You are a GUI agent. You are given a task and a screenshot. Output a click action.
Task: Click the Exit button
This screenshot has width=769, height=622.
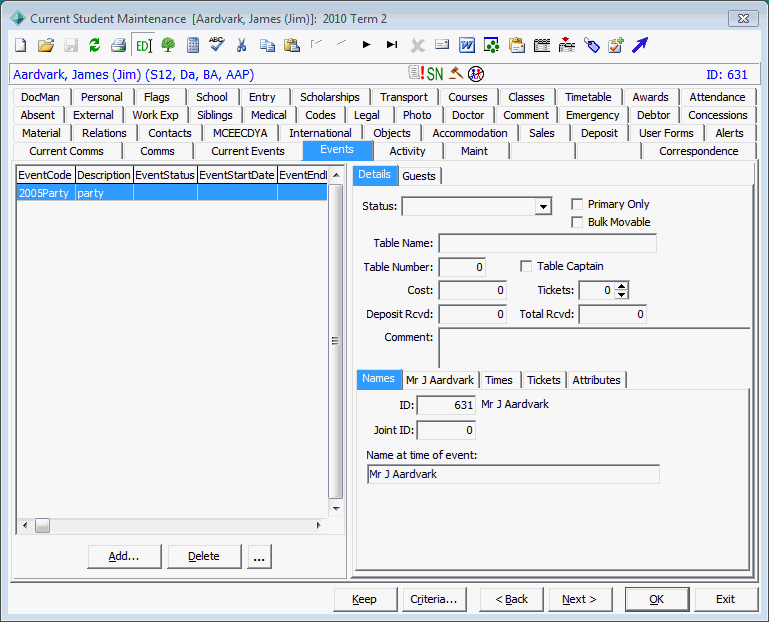pos(725,599)
